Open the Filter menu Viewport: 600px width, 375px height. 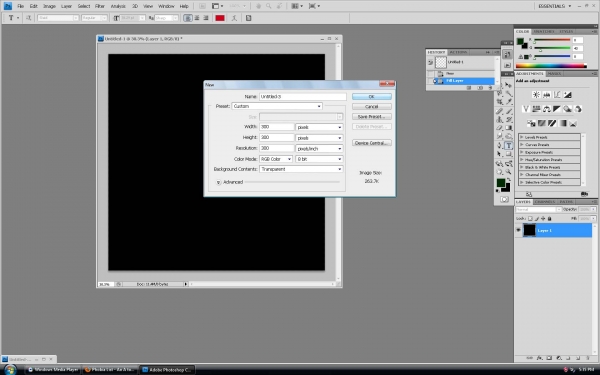pos(99,6)
